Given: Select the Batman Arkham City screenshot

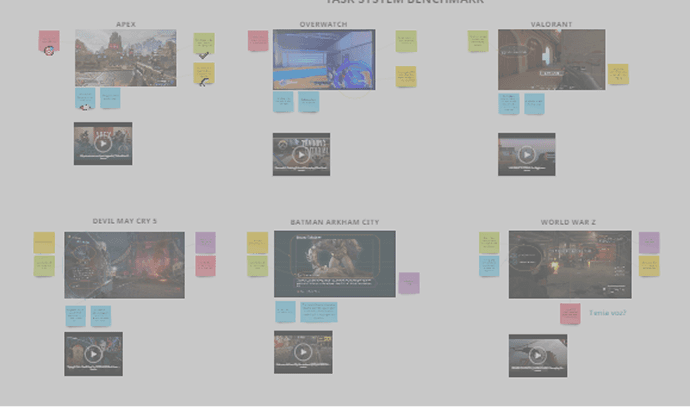Looking at the screenshot, I should pos(334,264).
